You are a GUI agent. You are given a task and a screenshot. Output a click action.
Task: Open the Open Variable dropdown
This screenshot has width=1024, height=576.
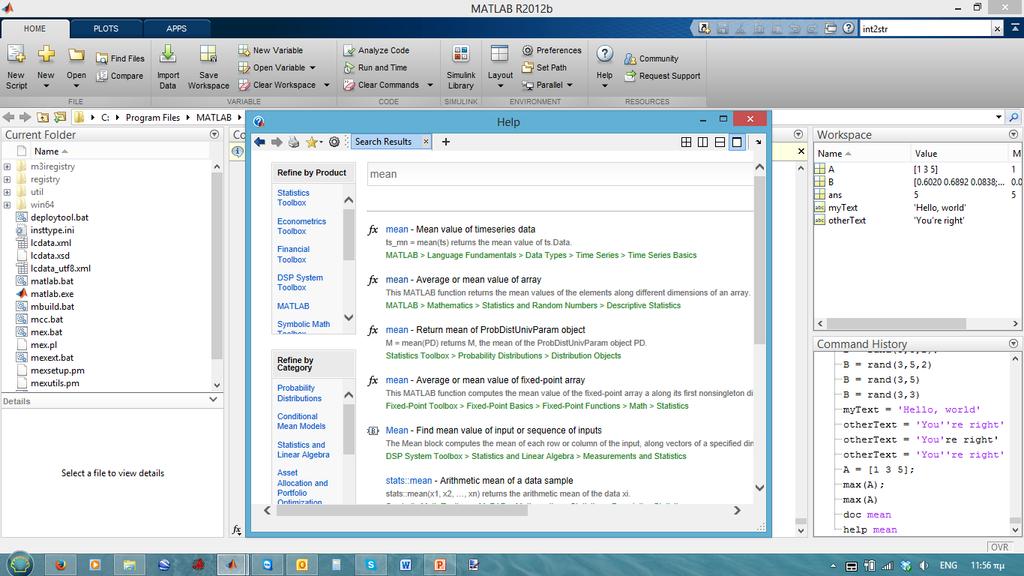[x=313, y=68]
